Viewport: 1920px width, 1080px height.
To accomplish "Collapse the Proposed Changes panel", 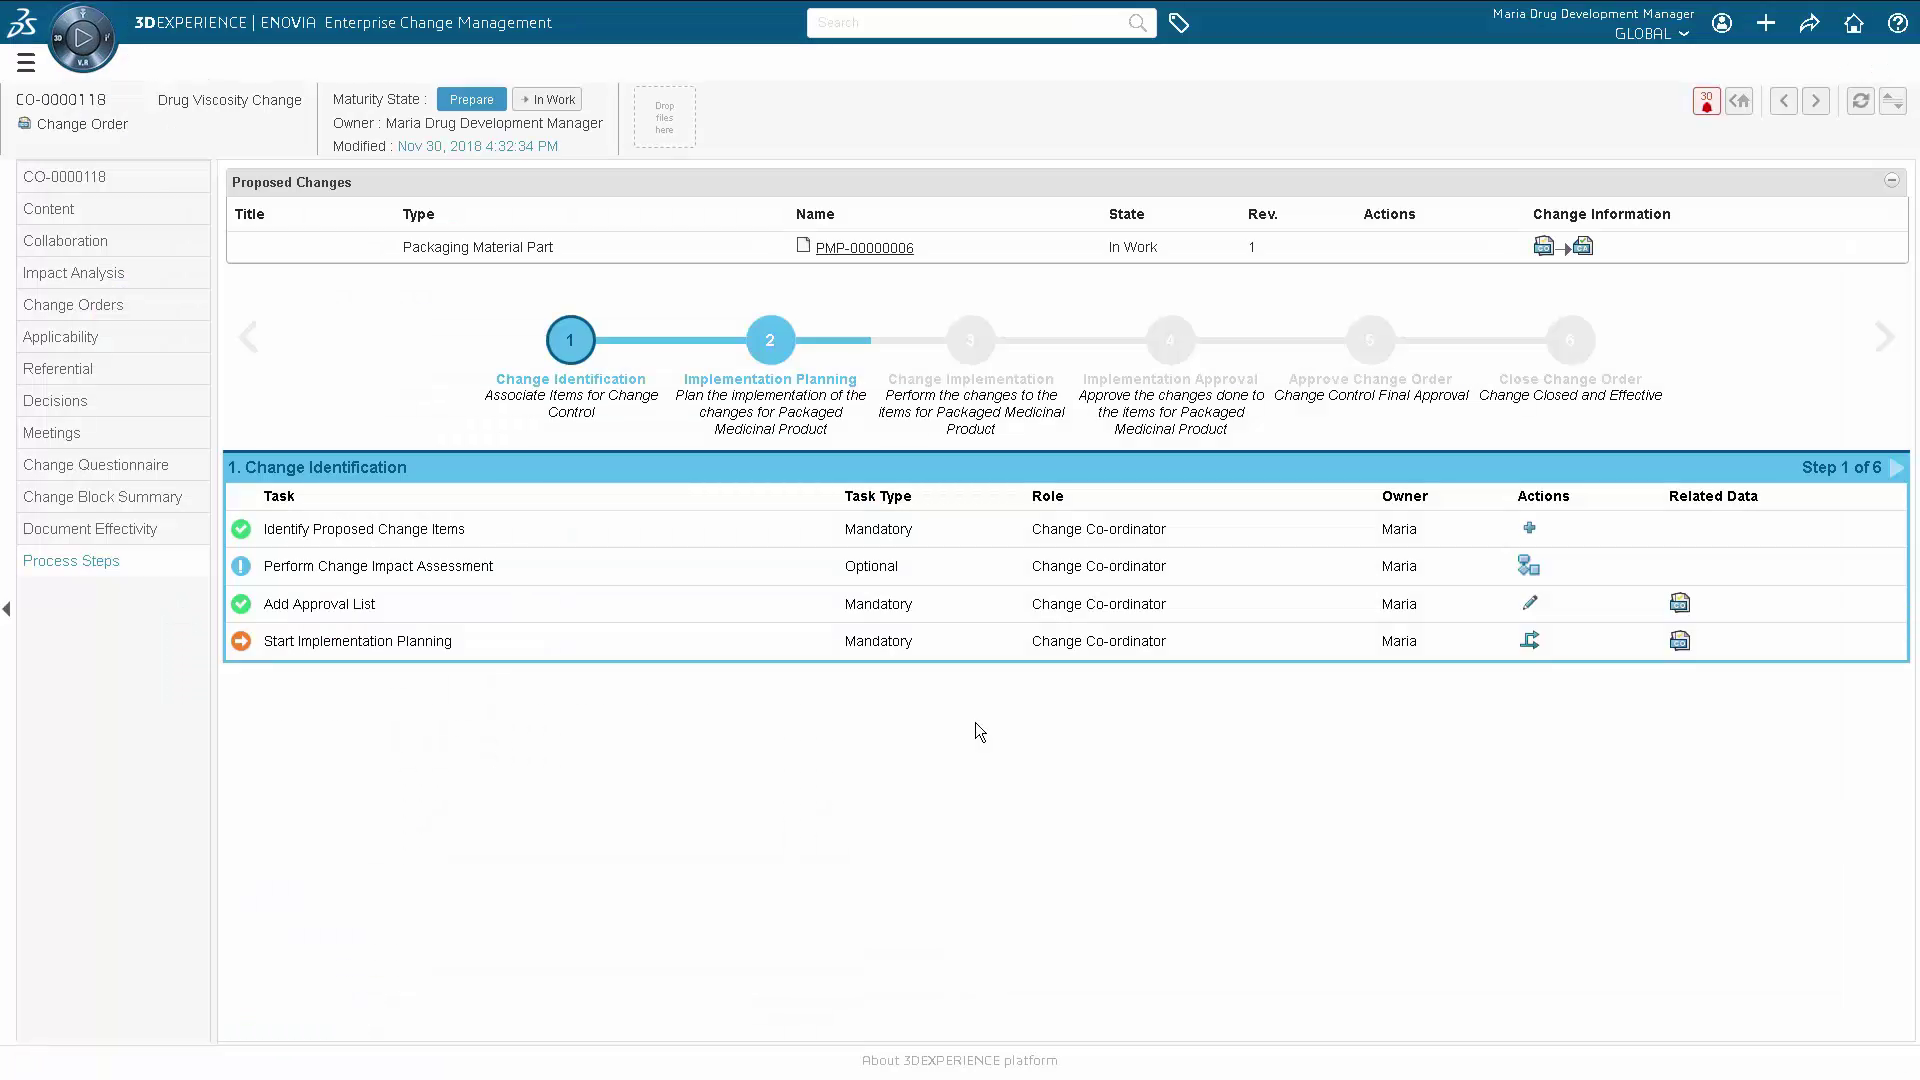I will coord(1891,181).
